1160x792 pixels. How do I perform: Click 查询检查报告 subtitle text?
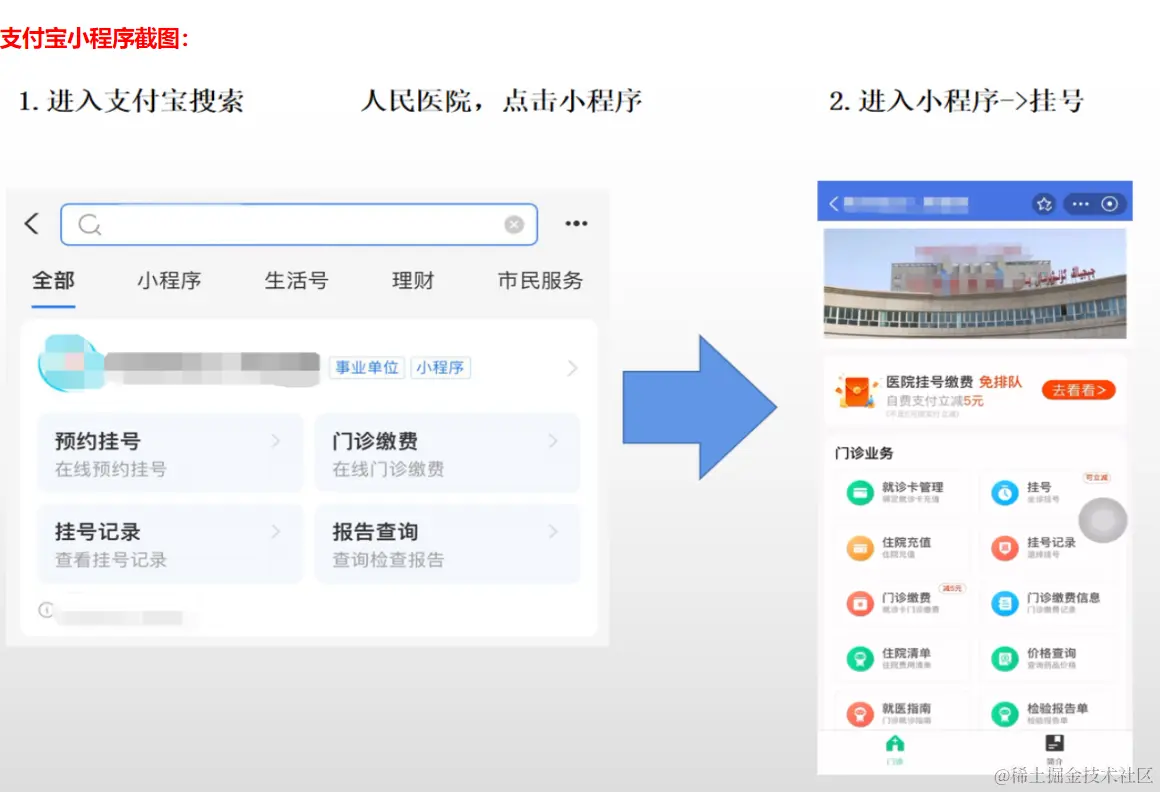click(x=388, y=560)
